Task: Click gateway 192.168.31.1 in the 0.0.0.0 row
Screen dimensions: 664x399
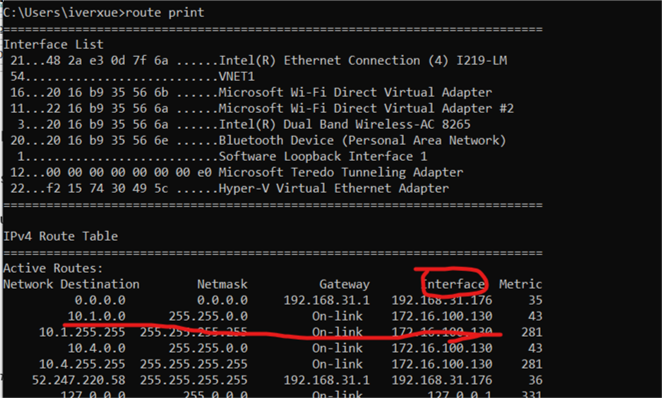Action: (x=326, y=300)
